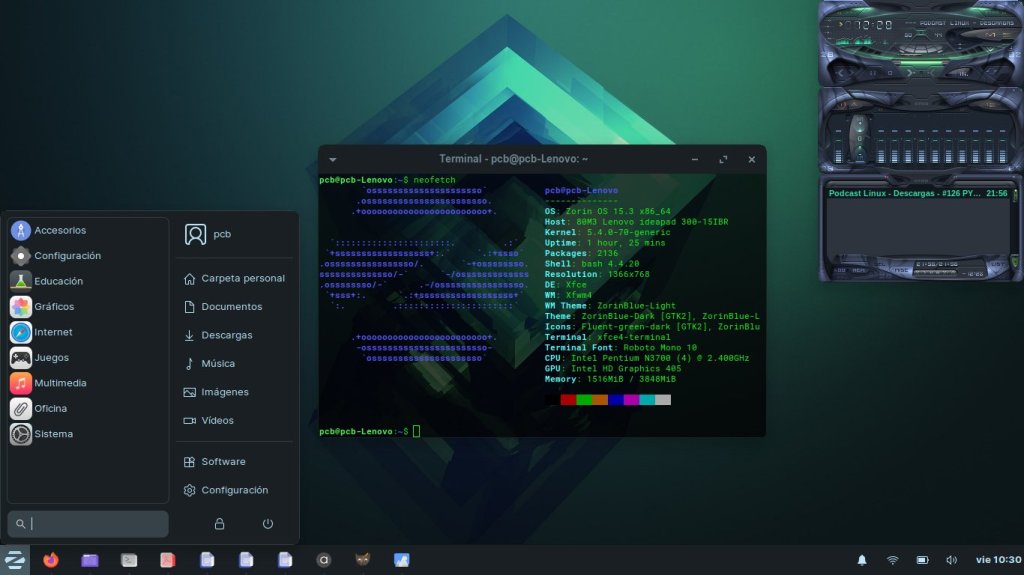Click the battery indicator in the tray
This screenshot has width=1024, height=575.
click(x=922, y=560)
